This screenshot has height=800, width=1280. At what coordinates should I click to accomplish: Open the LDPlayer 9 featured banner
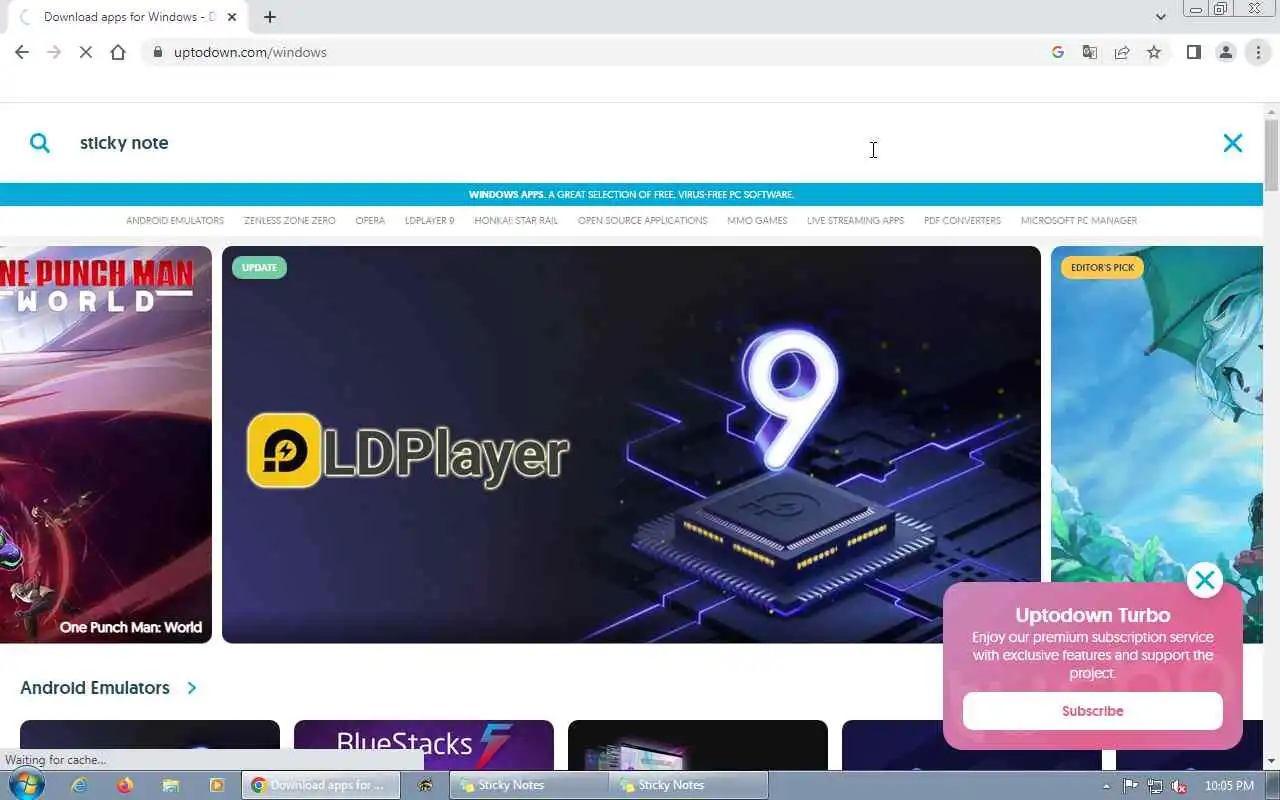[x=631, y=444]
